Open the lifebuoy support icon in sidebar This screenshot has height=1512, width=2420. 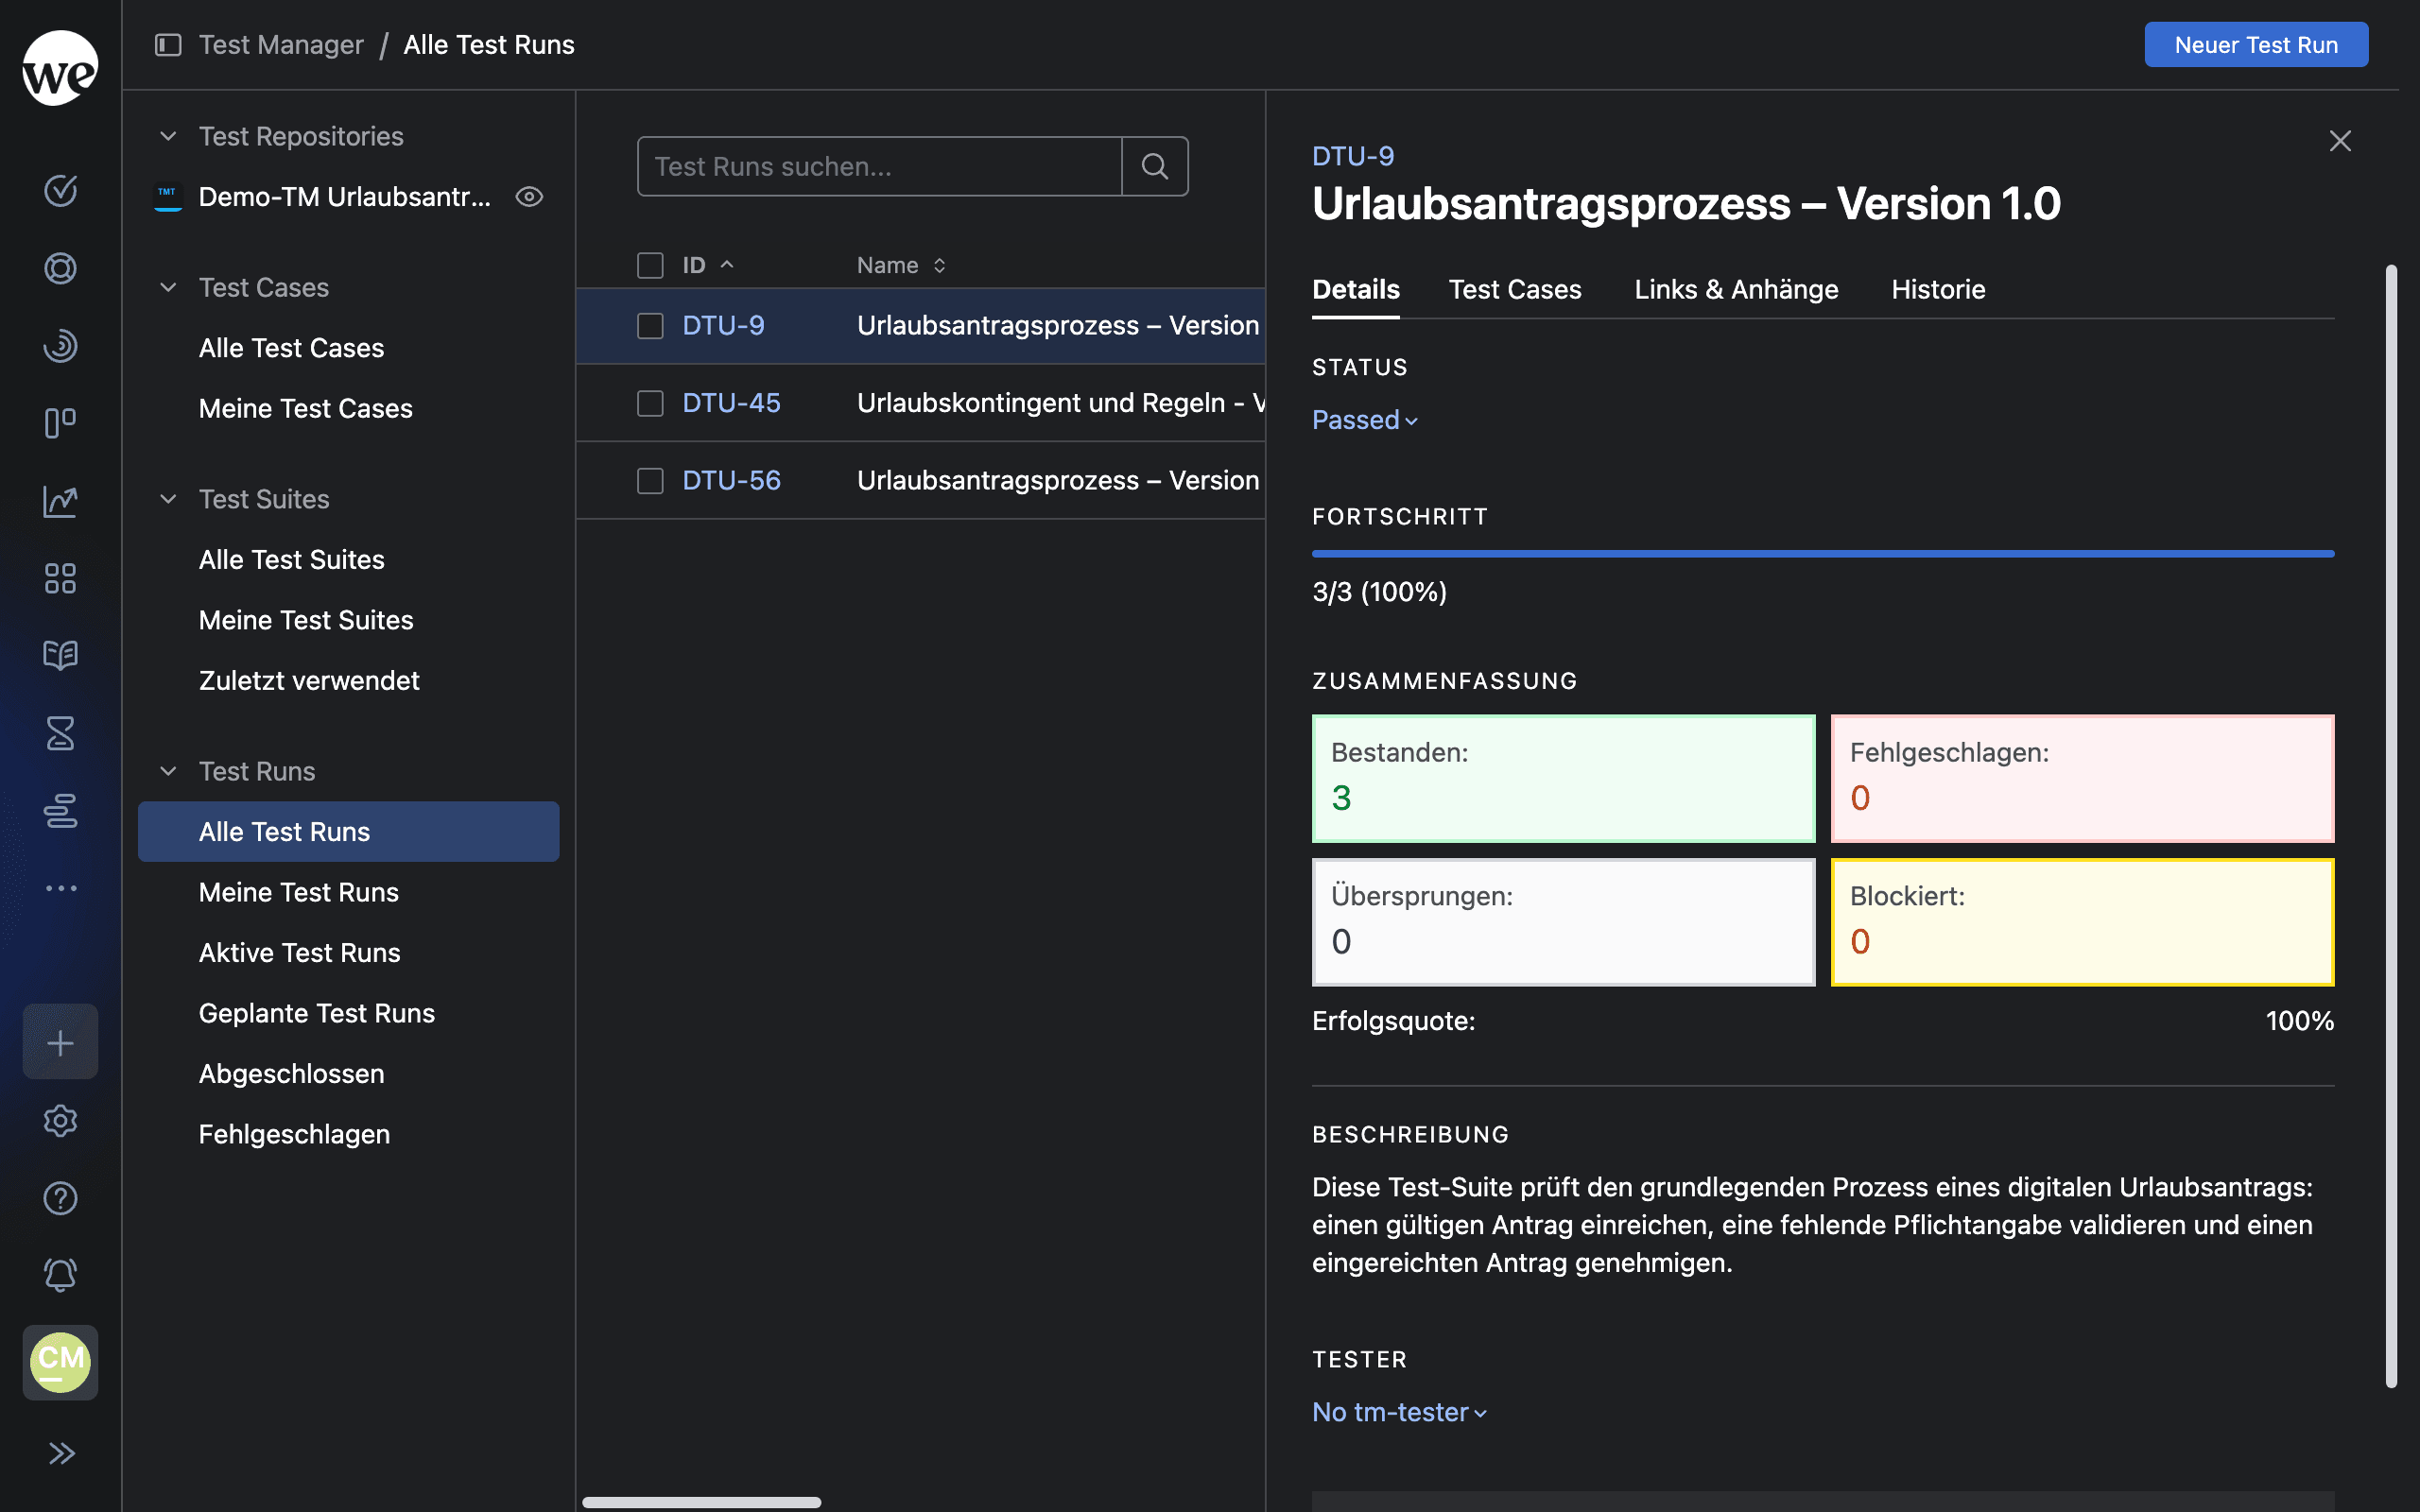(x=60, y=268)
